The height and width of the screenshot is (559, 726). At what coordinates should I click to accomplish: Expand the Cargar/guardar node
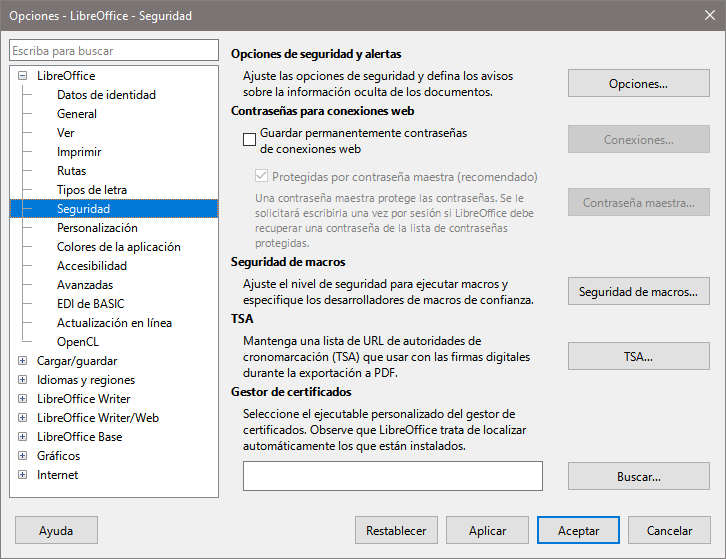tap(22, 361)
